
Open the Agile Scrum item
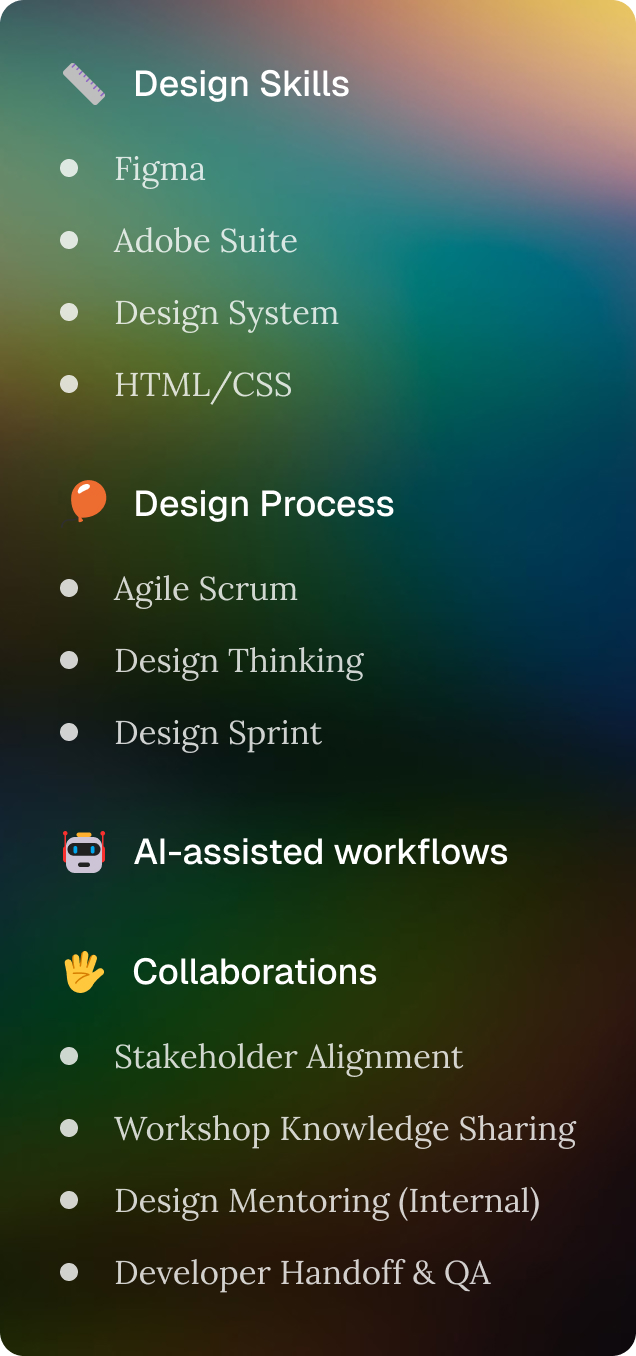(206, 589)
